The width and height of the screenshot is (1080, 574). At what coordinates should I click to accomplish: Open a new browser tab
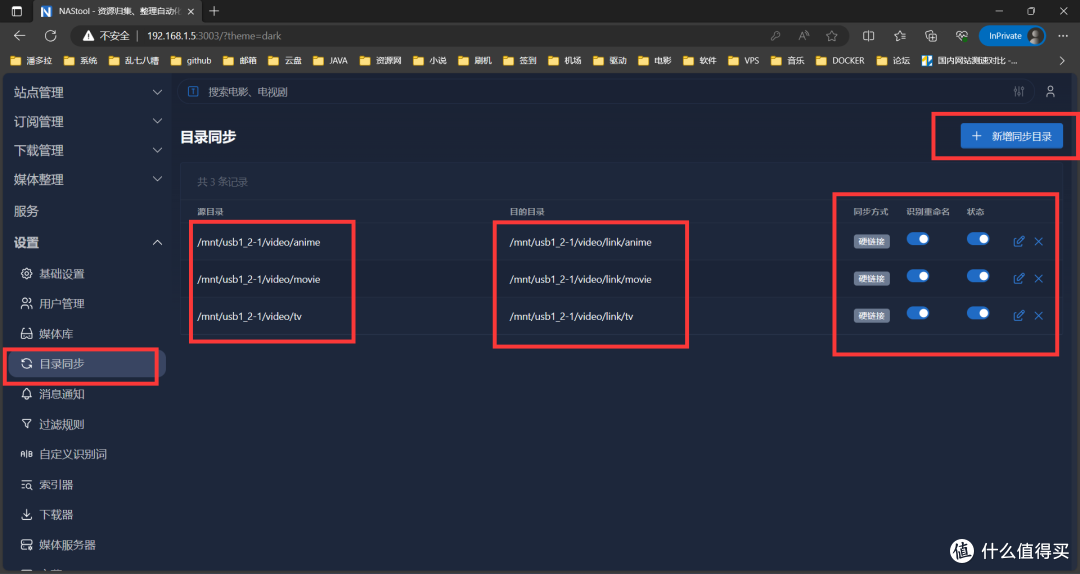[214, 11]
